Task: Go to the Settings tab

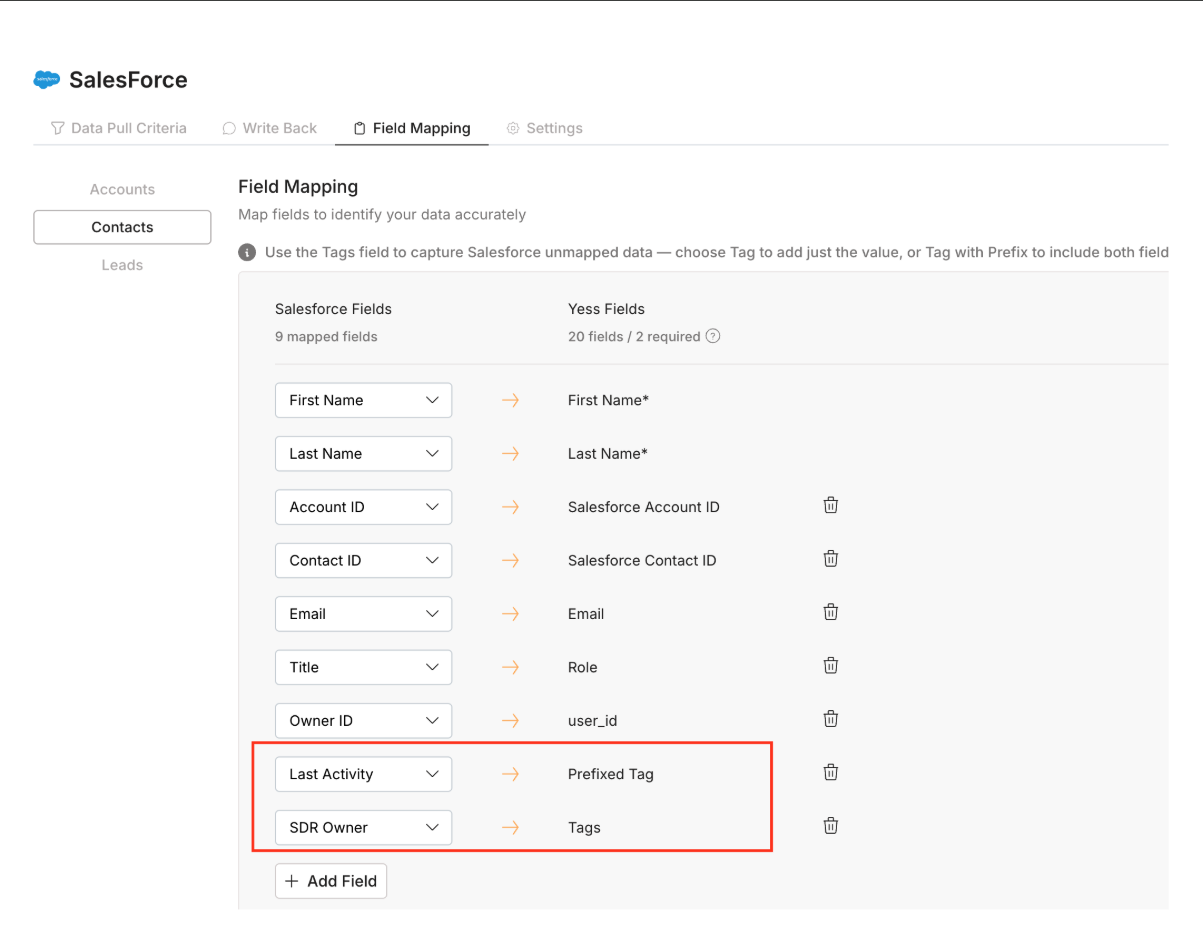Action: click(545, 128)
